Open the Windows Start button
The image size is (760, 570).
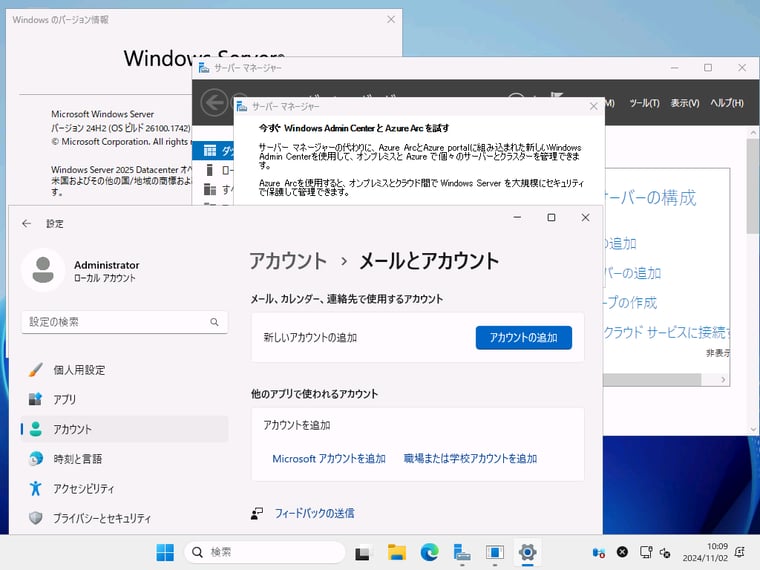pos(165,552)
